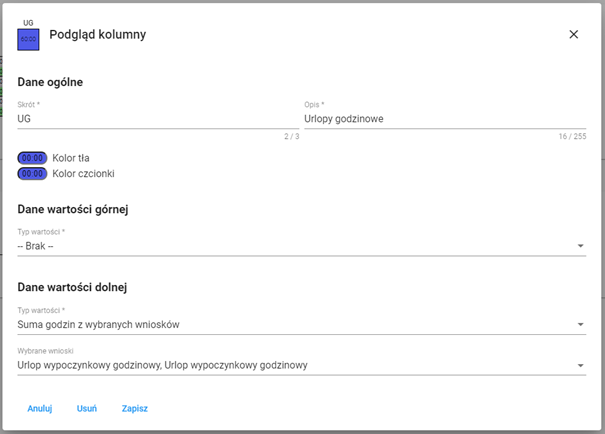
Task: Click the 16 / 255 character counter
Action: point(572,136)
